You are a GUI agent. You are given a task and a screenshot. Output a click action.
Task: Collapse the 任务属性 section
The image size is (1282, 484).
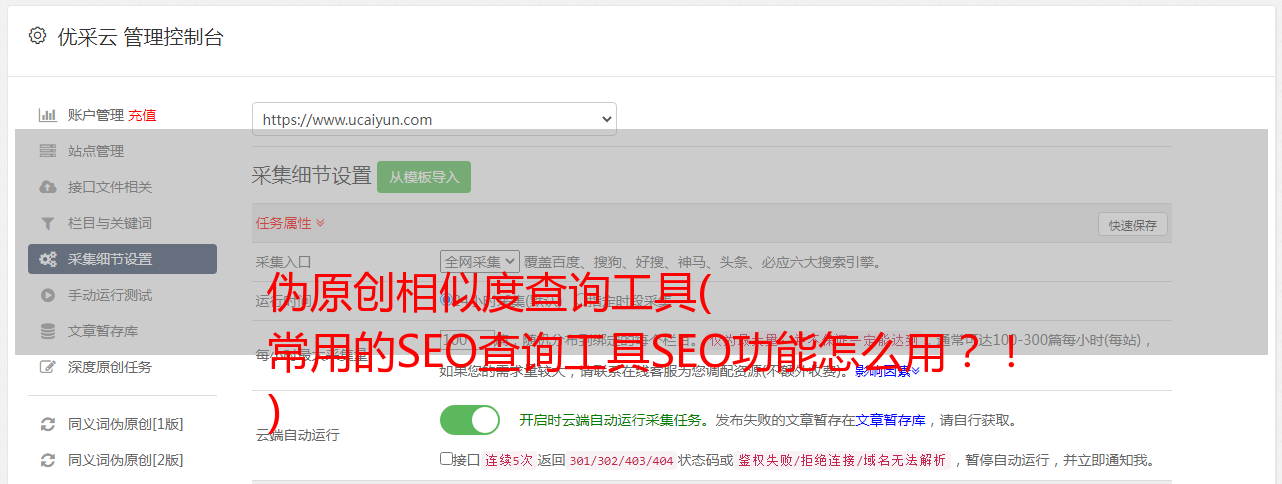290,223
